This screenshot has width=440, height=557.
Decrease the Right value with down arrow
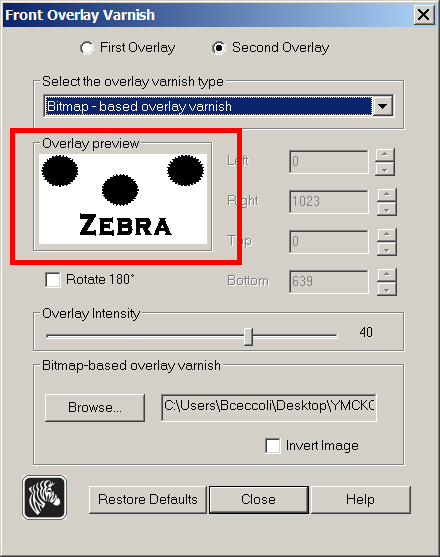point(387,210)
